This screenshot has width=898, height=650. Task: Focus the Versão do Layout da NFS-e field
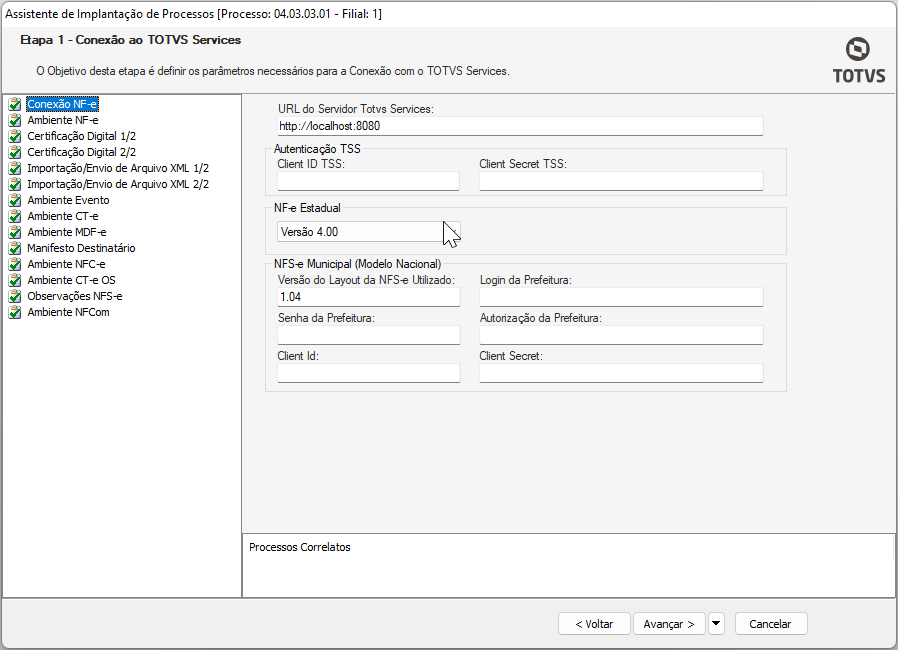pyautogui.click(x=369, y=297)
